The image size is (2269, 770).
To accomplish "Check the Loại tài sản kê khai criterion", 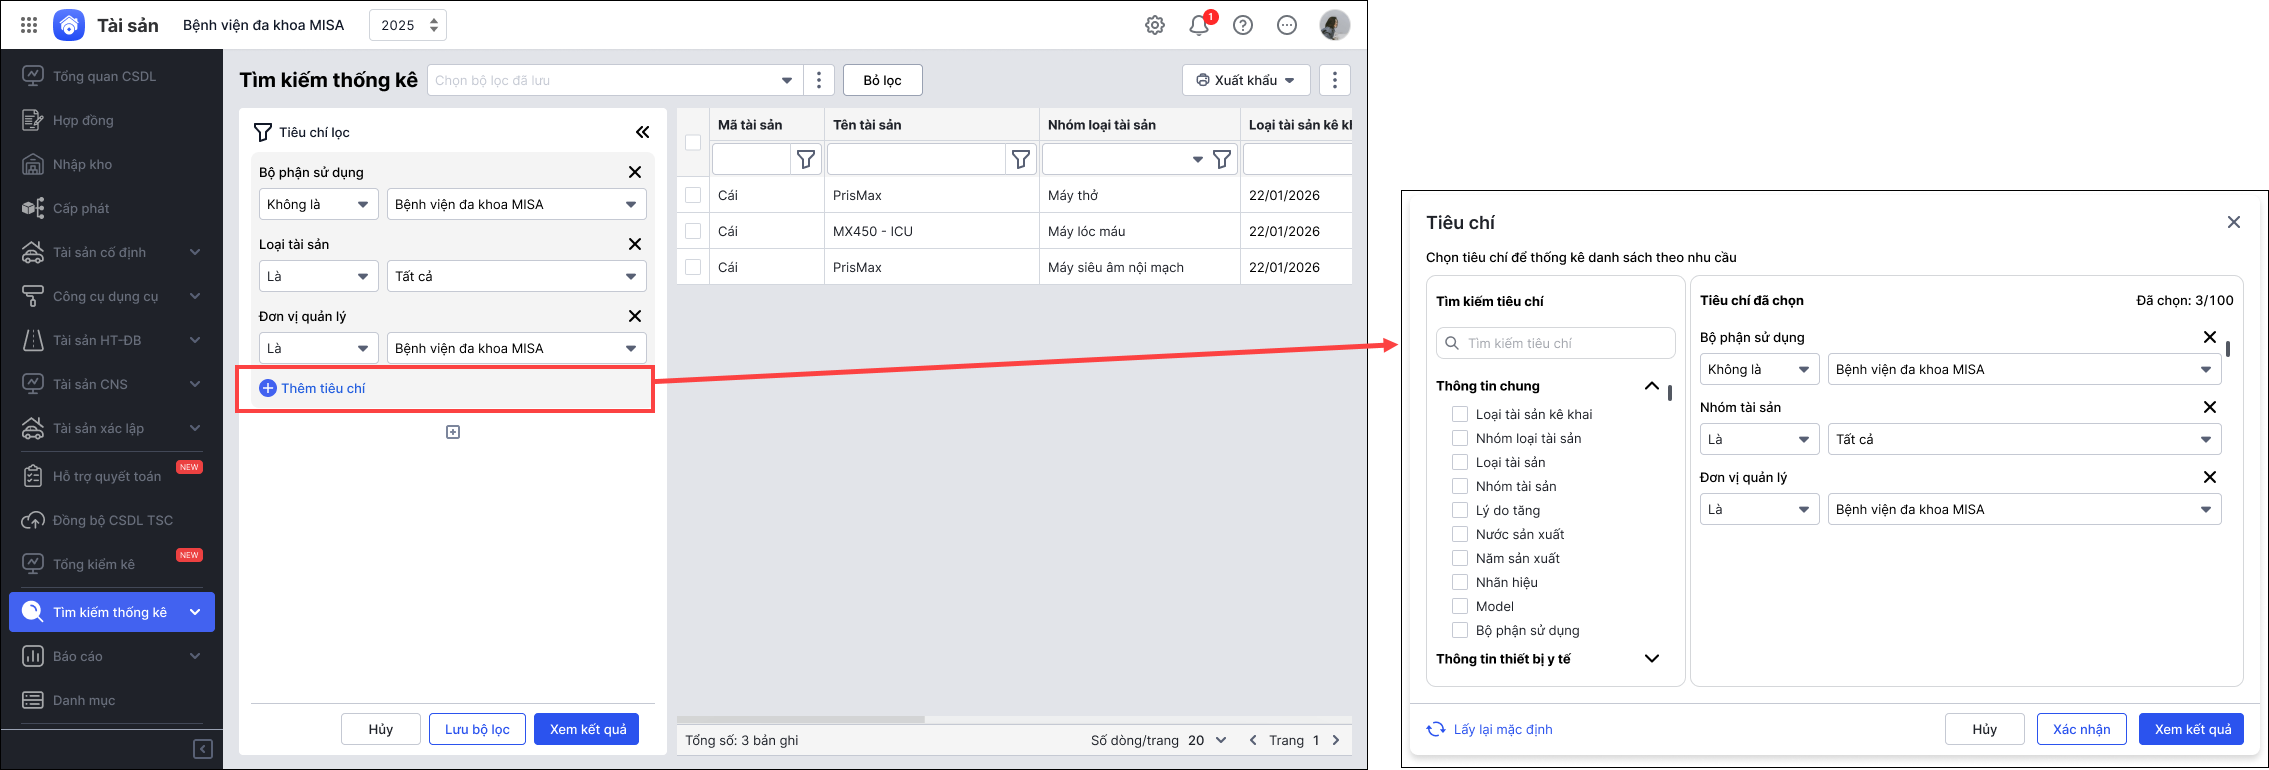I will point(1460,414).
